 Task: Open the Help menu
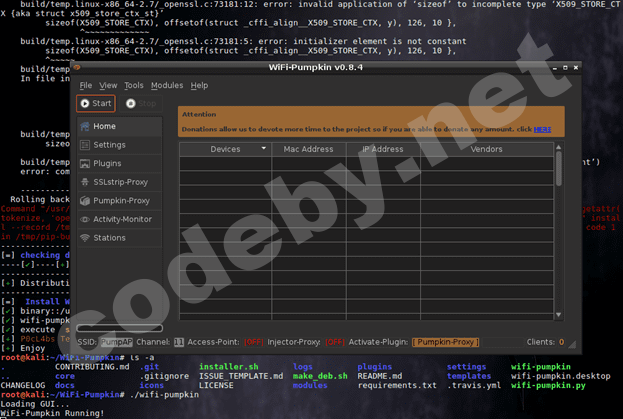(x=199, y=86)
